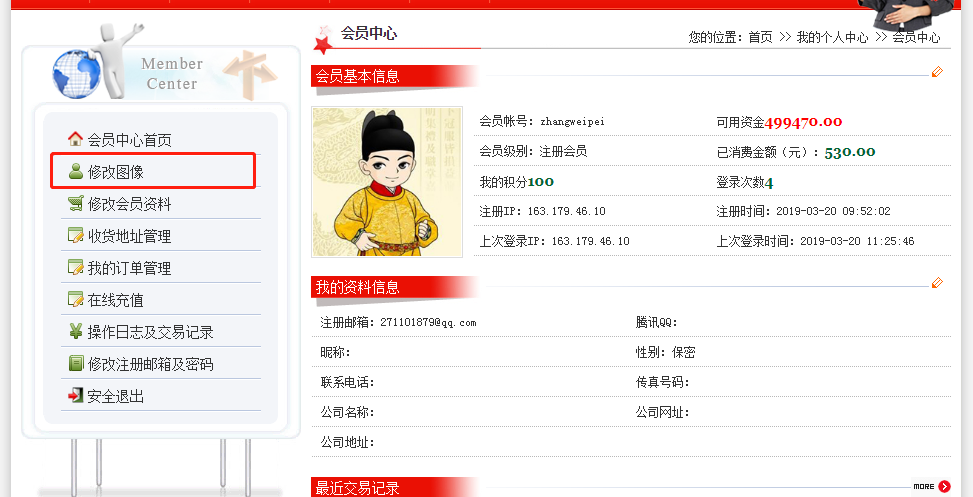The width and height of the screenshot is (973, 497).
Task: Click the Member Center globe logo
Action: (x=76, y=74)
